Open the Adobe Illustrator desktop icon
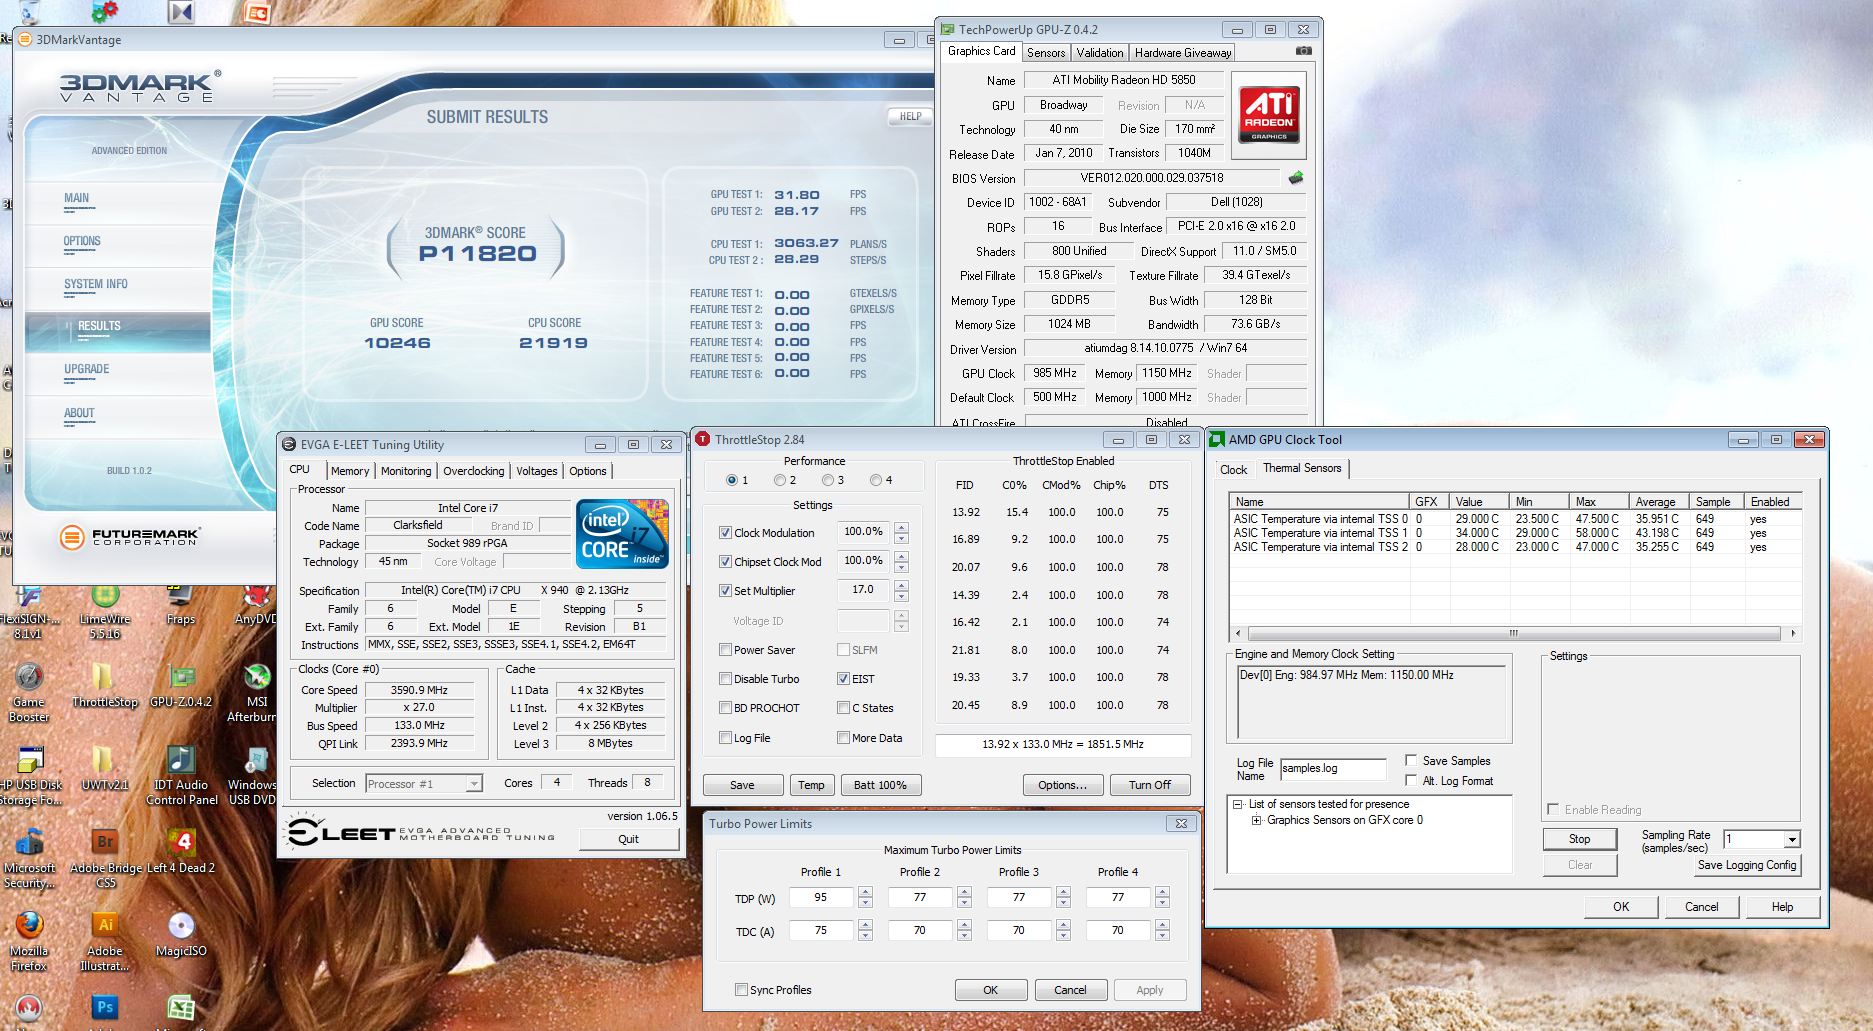The width and height of the screenshot is (1873, 1031). [x=104, y=941]
